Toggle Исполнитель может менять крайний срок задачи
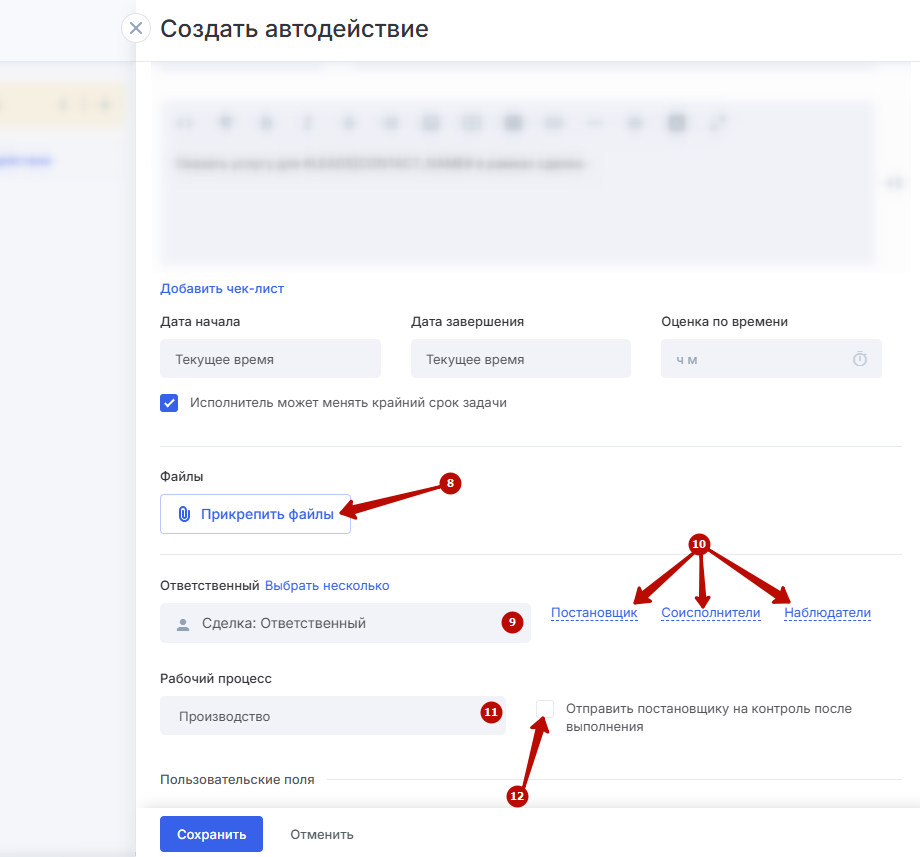Viewport: 920px width, 857px height. point(169,403)
